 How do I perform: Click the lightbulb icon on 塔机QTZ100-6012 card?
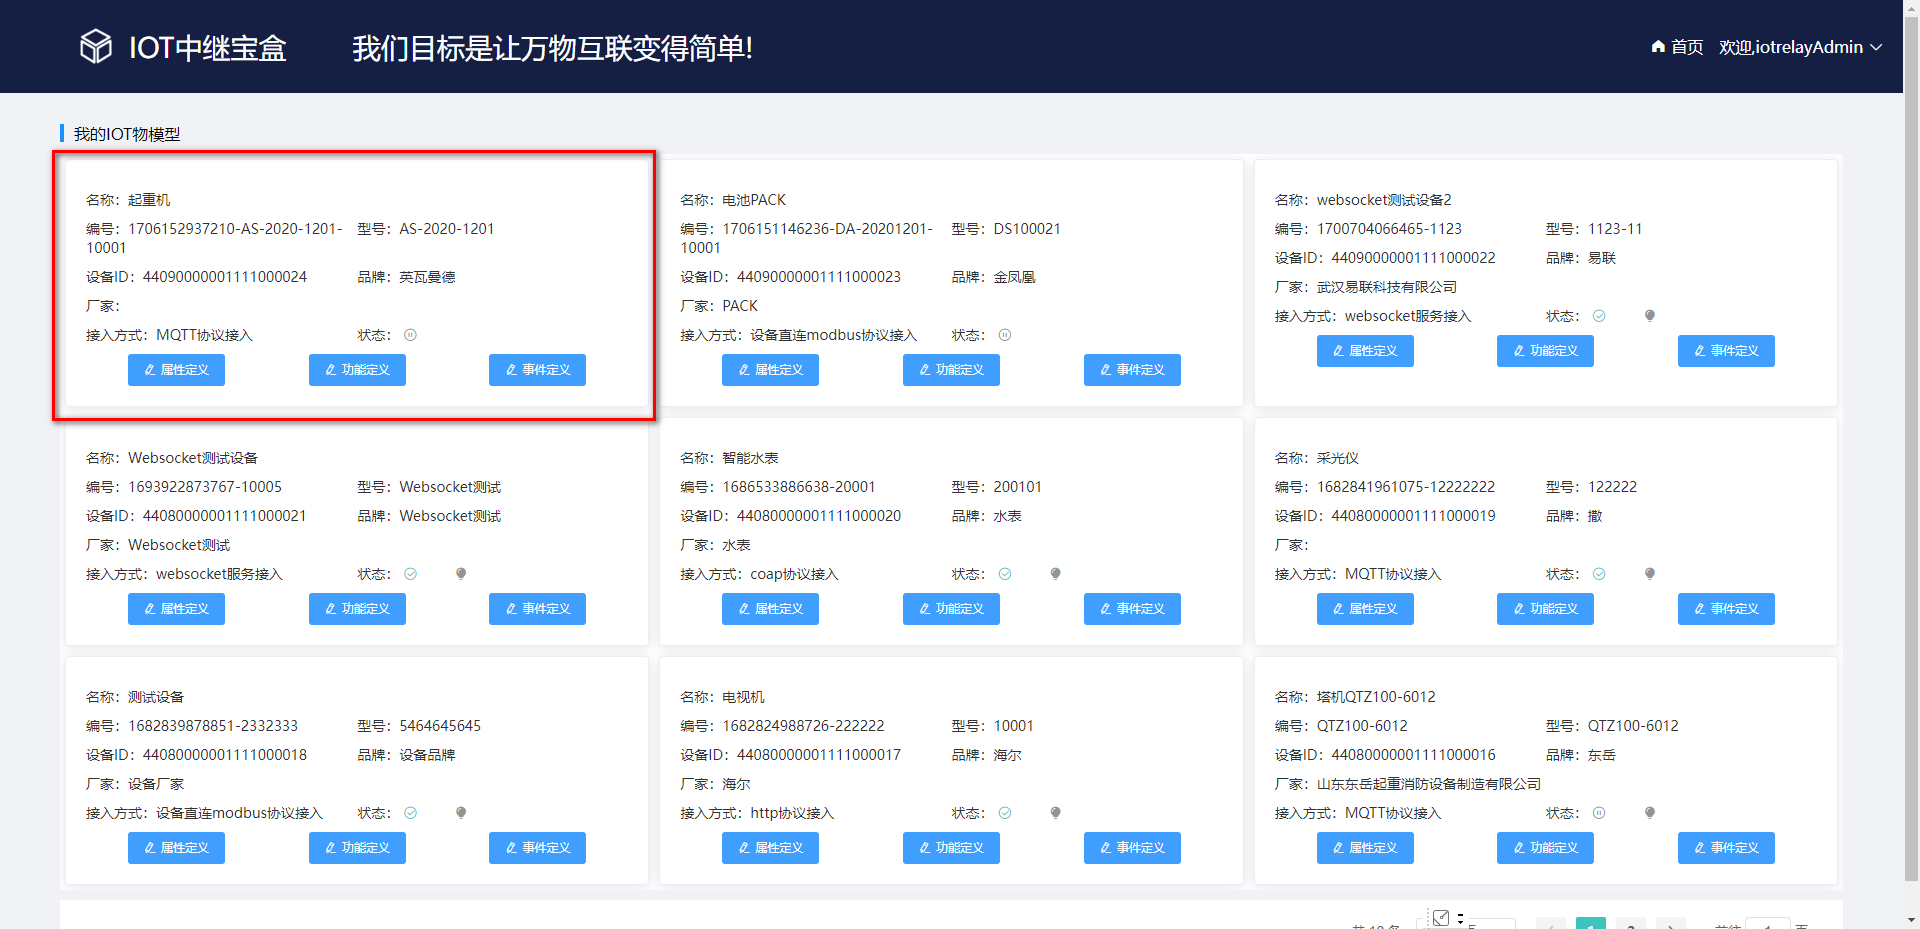(x=1649, y=813)
